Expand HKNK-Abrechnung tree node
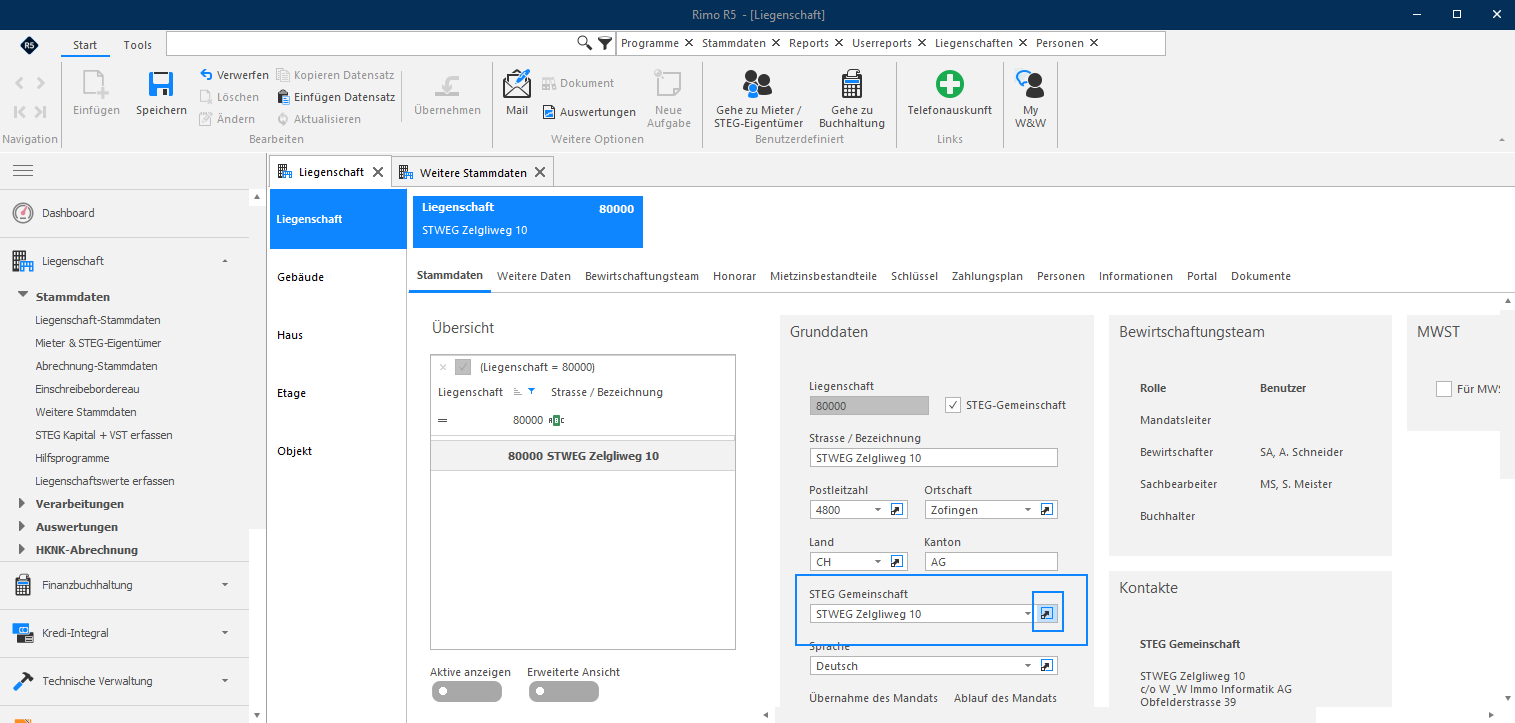This screenshot has height=723, width=1515. pyautogui.click(x=23, y=549)
